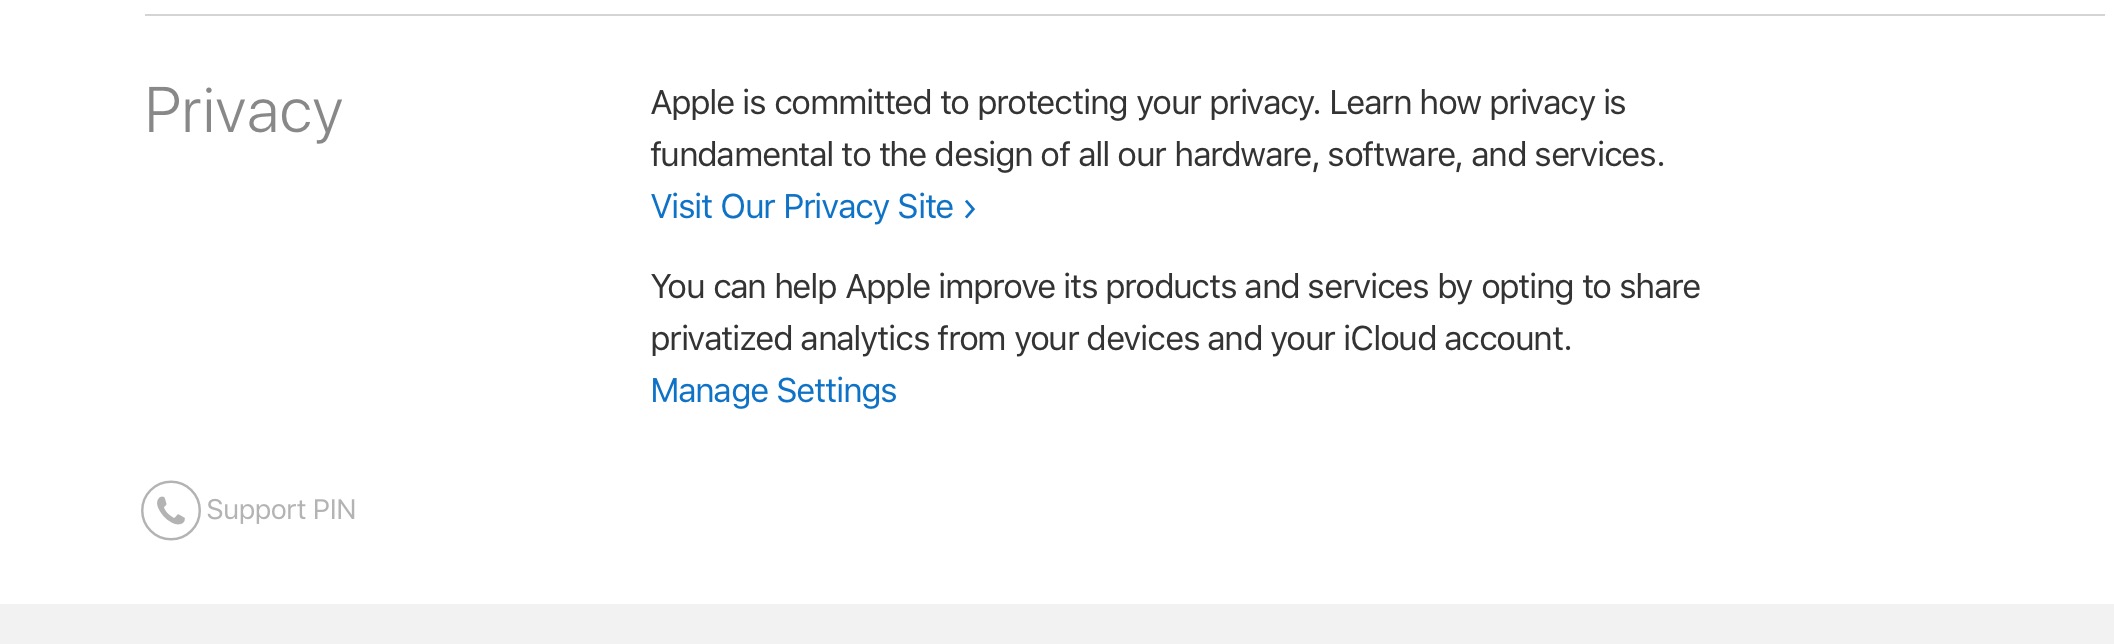This screenshot has width=2114, height=644.
Task: Click the chevron after Visit Our Privacy Site
Action: [x=971, y=207]
